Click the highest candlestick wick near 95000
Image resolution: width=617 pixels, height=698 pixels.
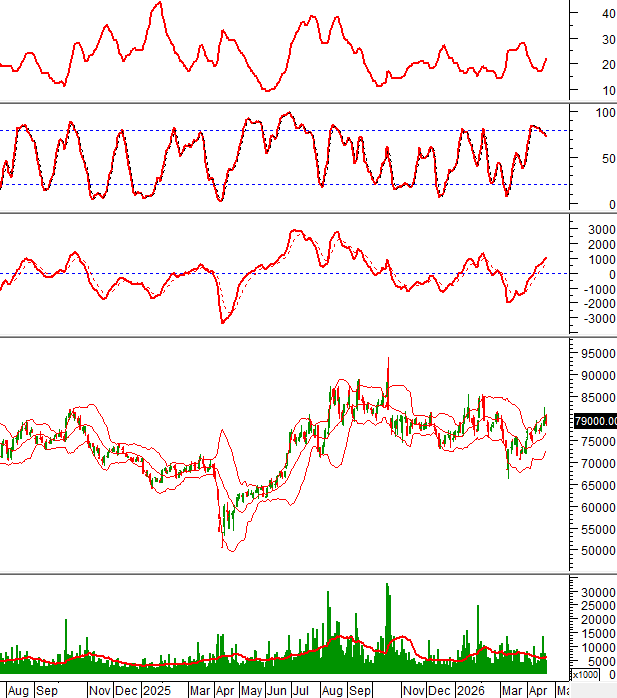click(388, 360)
